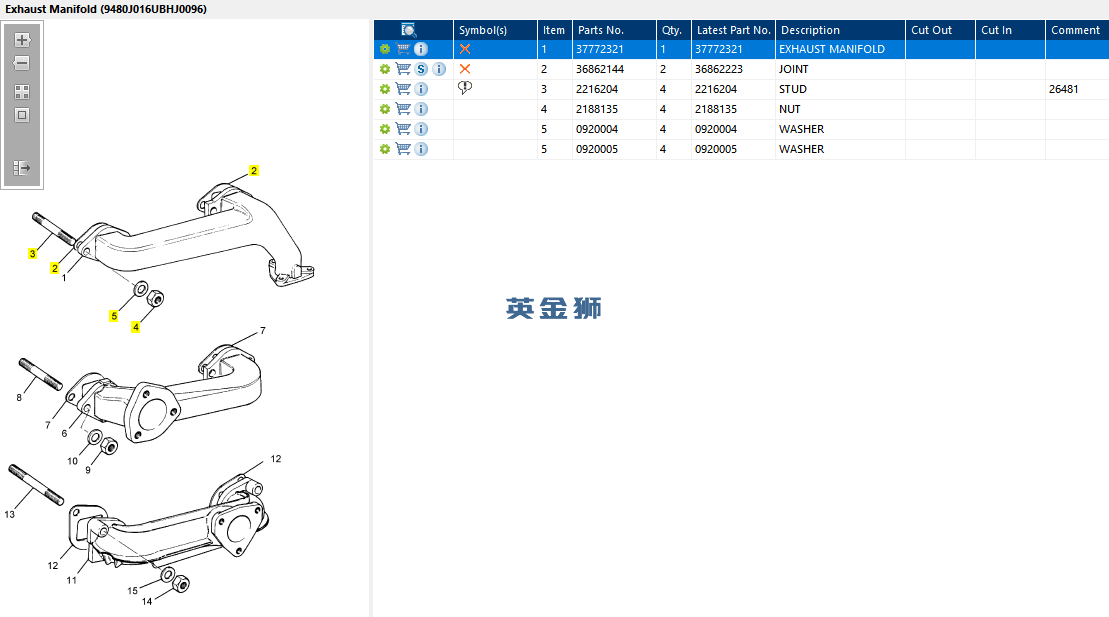
Task: Click comment value 26481
Action: tap(1064, 89)
